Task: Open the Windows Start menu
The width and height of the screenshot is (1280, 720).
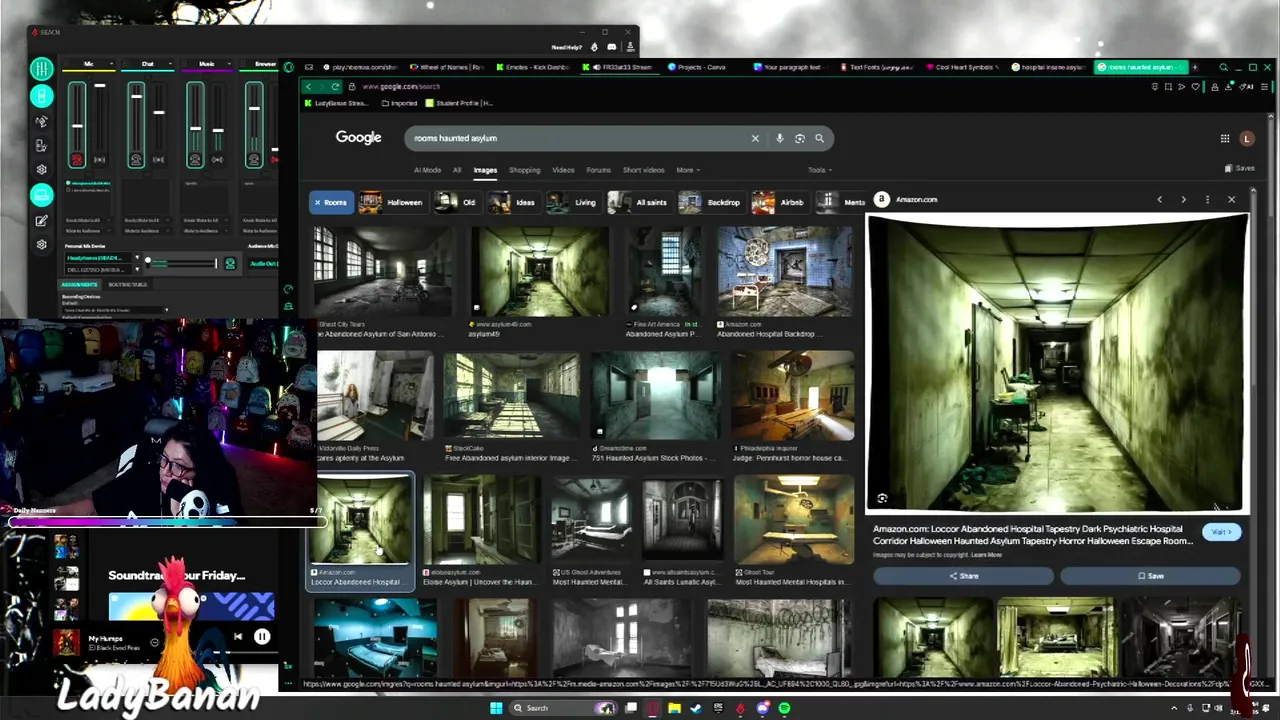Action: 496,708
